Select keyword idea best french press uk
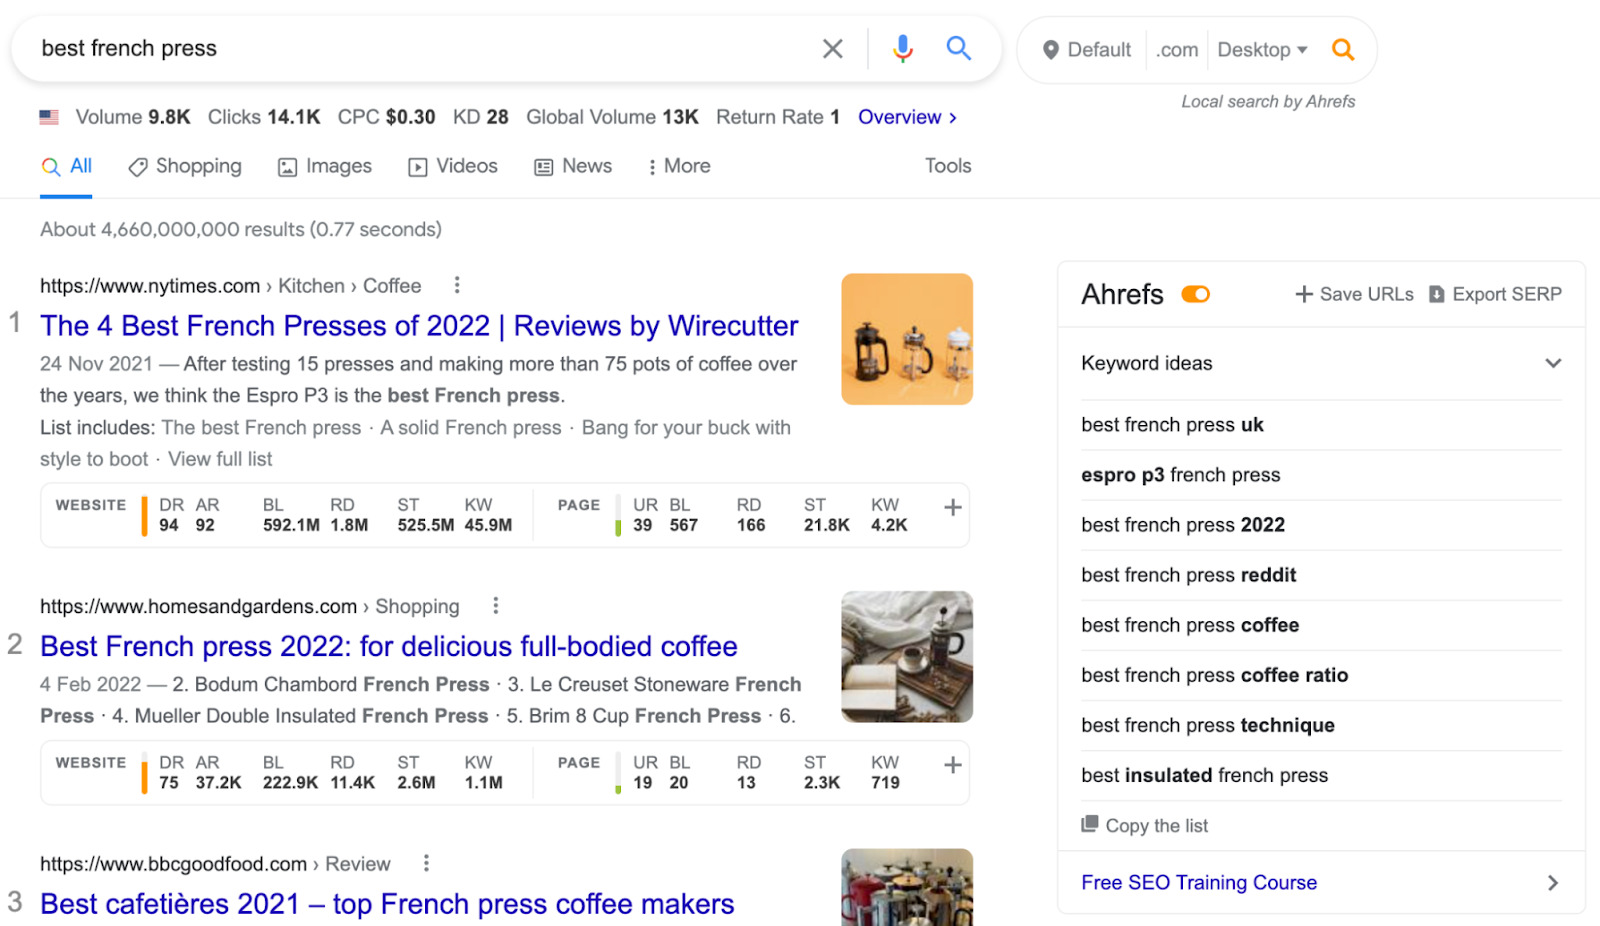This screenshot has height=926, width=1600. [1172, 425]
